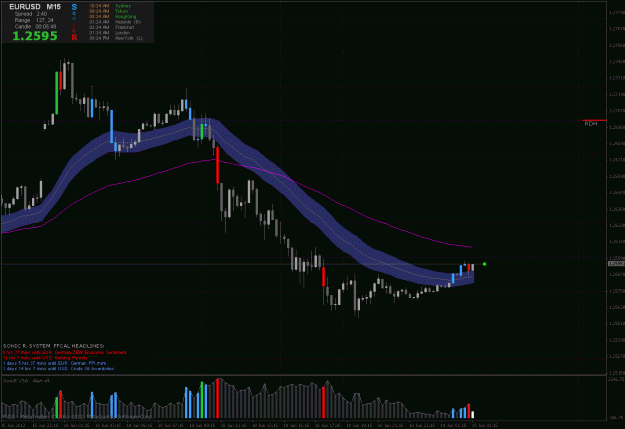Select the Sydney session clock row

[x=110, y=6]
